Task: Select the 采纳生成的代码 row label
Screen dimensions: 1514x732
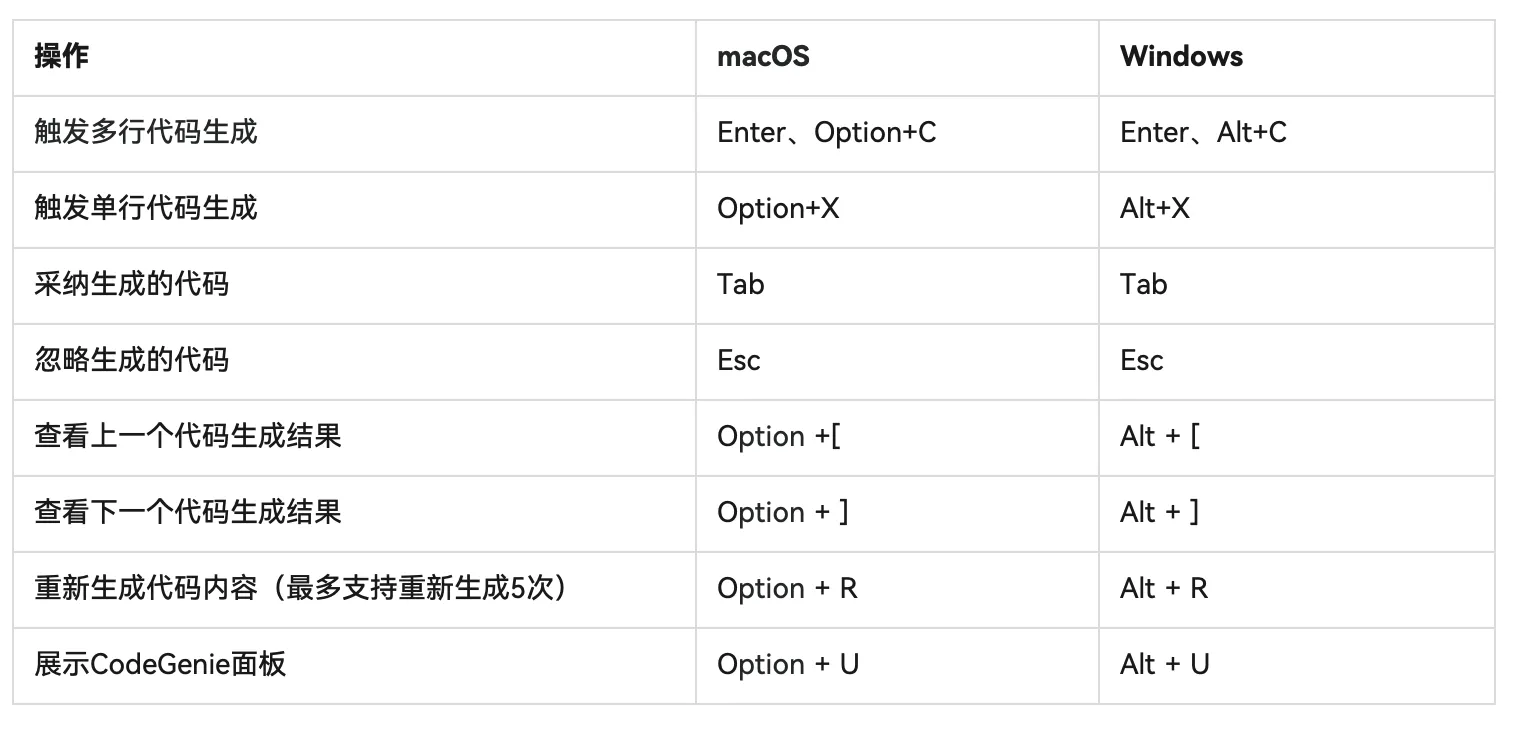Action: (132, 284)
